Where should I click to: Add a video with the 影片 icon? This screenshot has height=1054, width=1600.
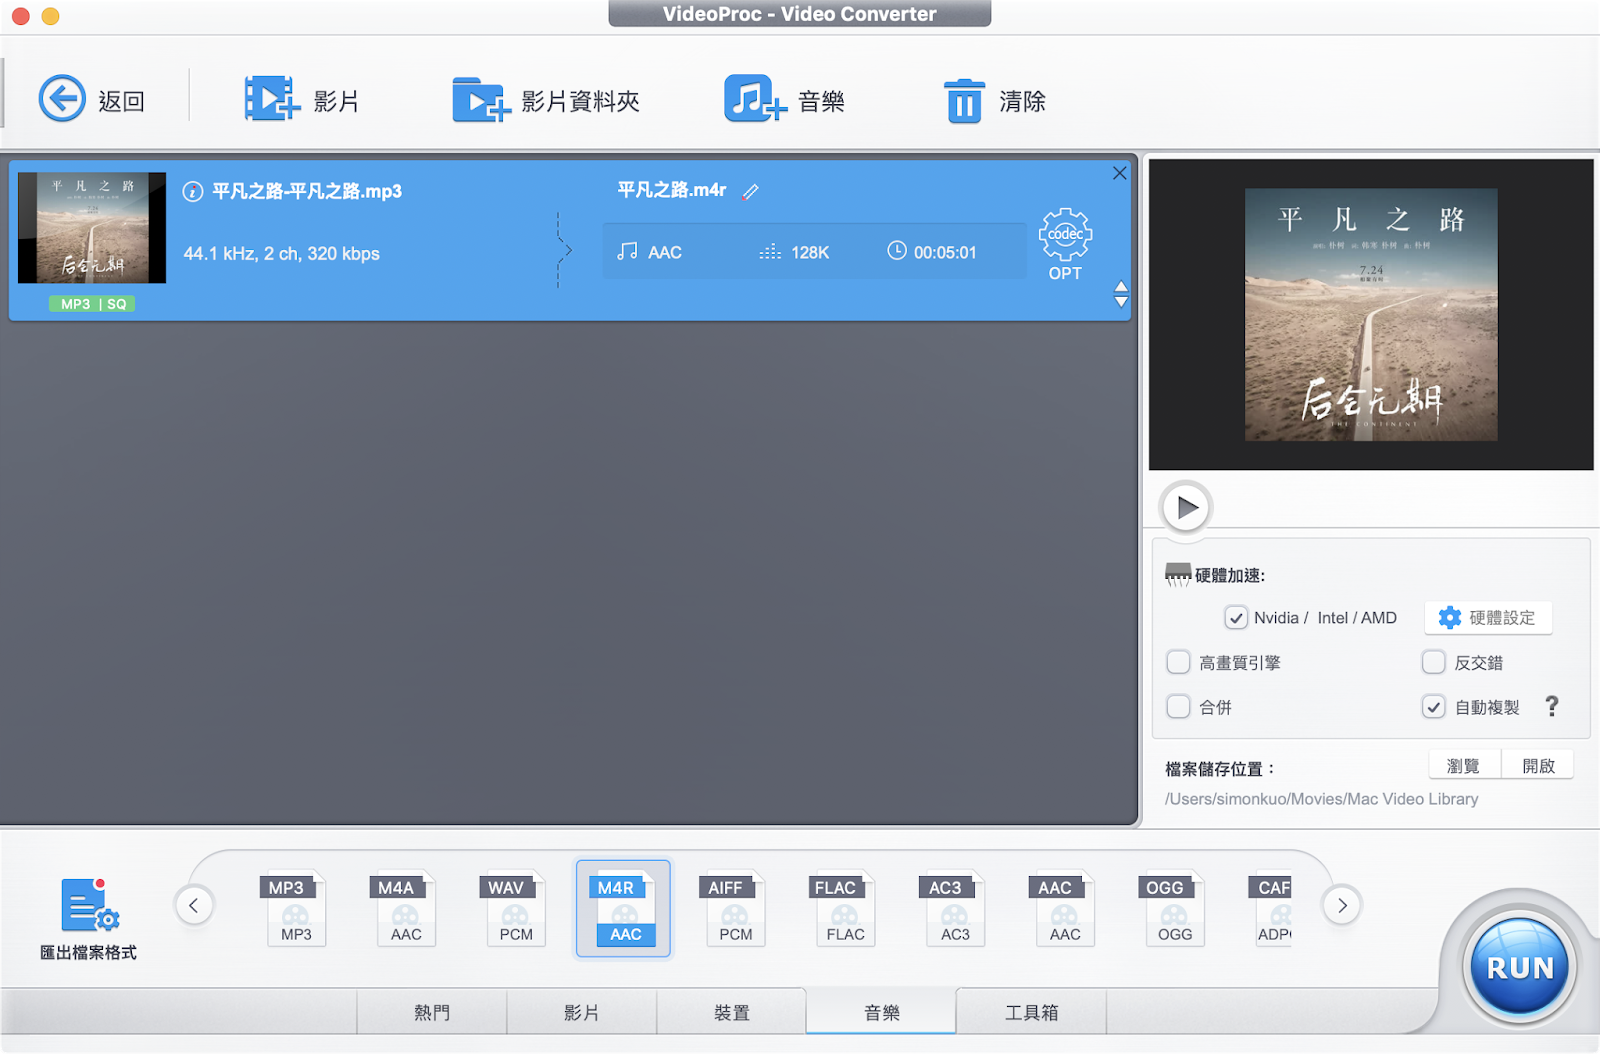(272, 99)
